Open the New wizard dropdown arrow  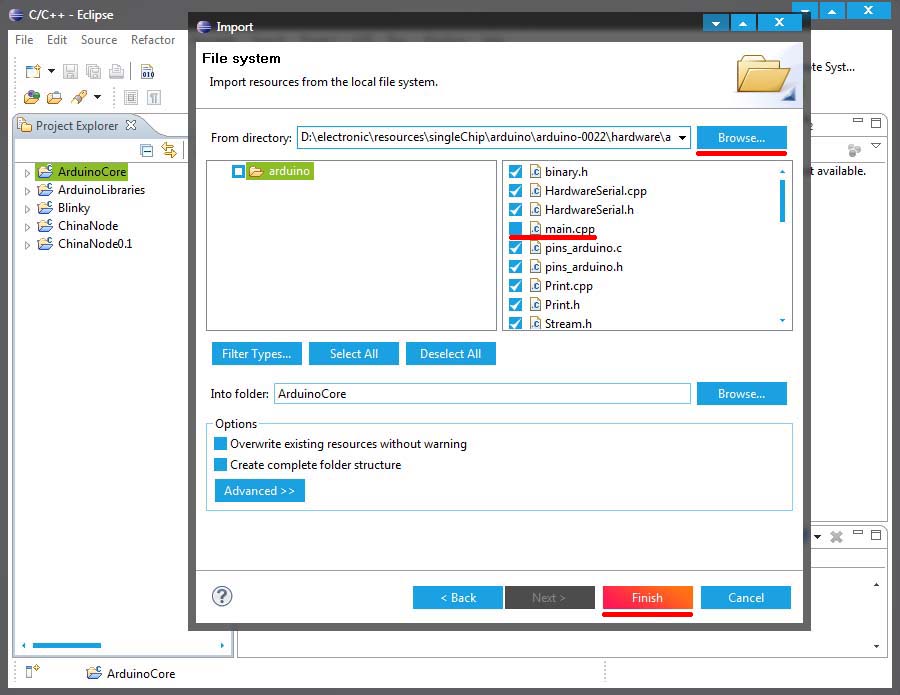pyautogui.click(x=51, y=71)
